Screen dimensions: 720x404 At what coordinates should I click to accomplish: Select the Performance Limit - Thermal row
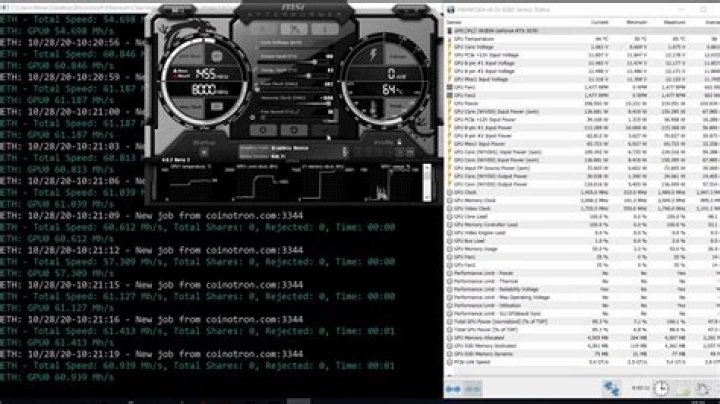pos(583,281)
